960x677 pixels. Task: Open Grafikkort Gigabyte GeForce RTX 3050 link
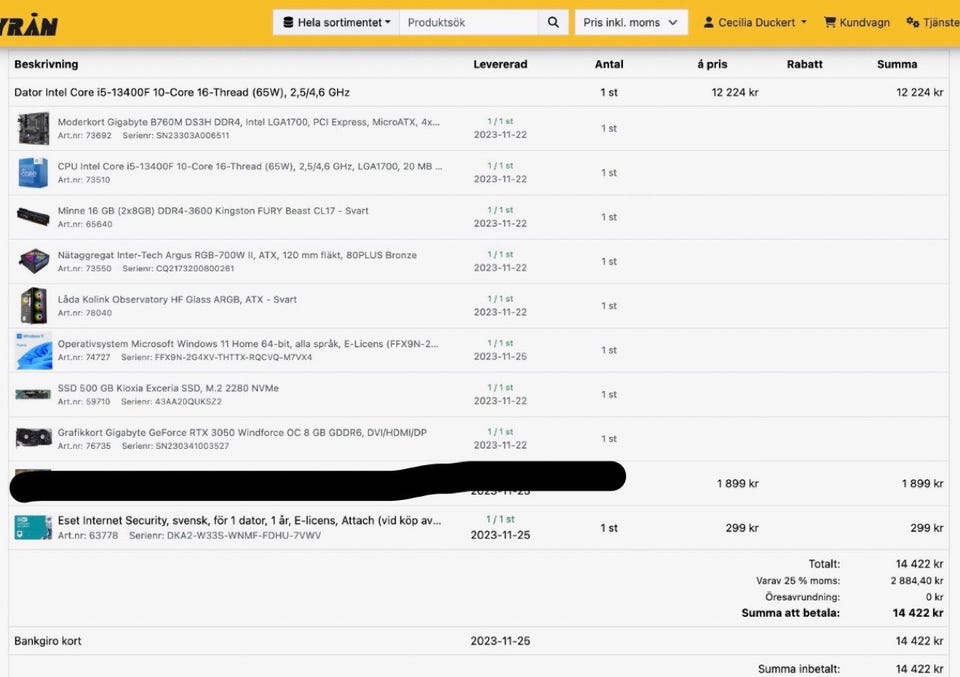coord(242,432)
